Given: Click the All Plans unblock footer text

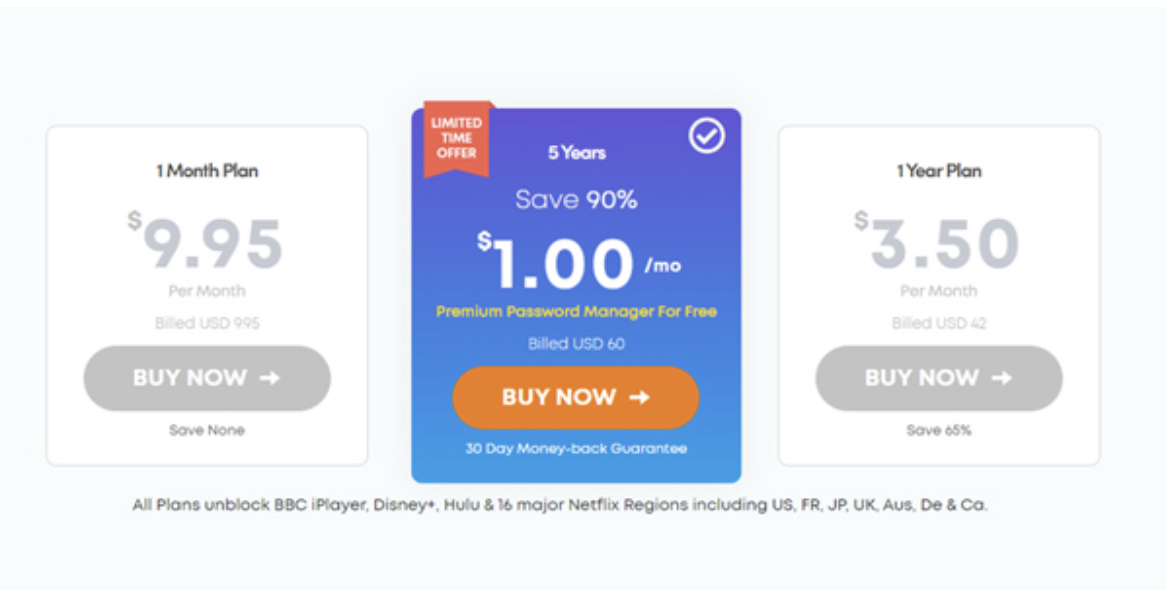Looking at the screenshot, I should (x=560, y=505).
